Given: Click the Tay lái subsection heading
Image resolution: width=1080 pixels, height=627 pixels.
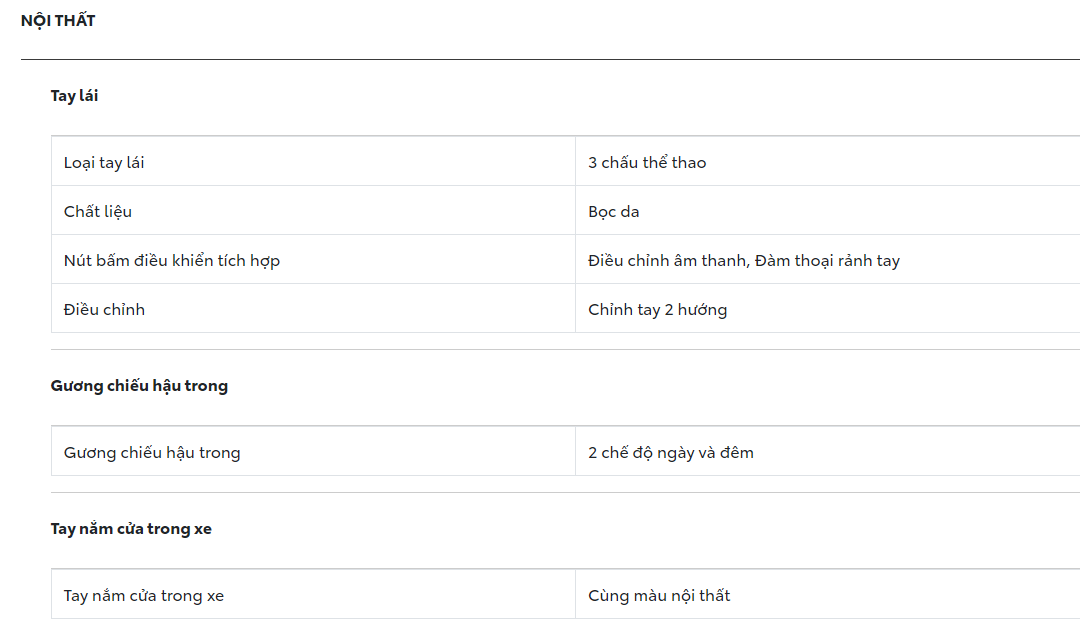Looking at the screenshot, I should coord(74,96).
